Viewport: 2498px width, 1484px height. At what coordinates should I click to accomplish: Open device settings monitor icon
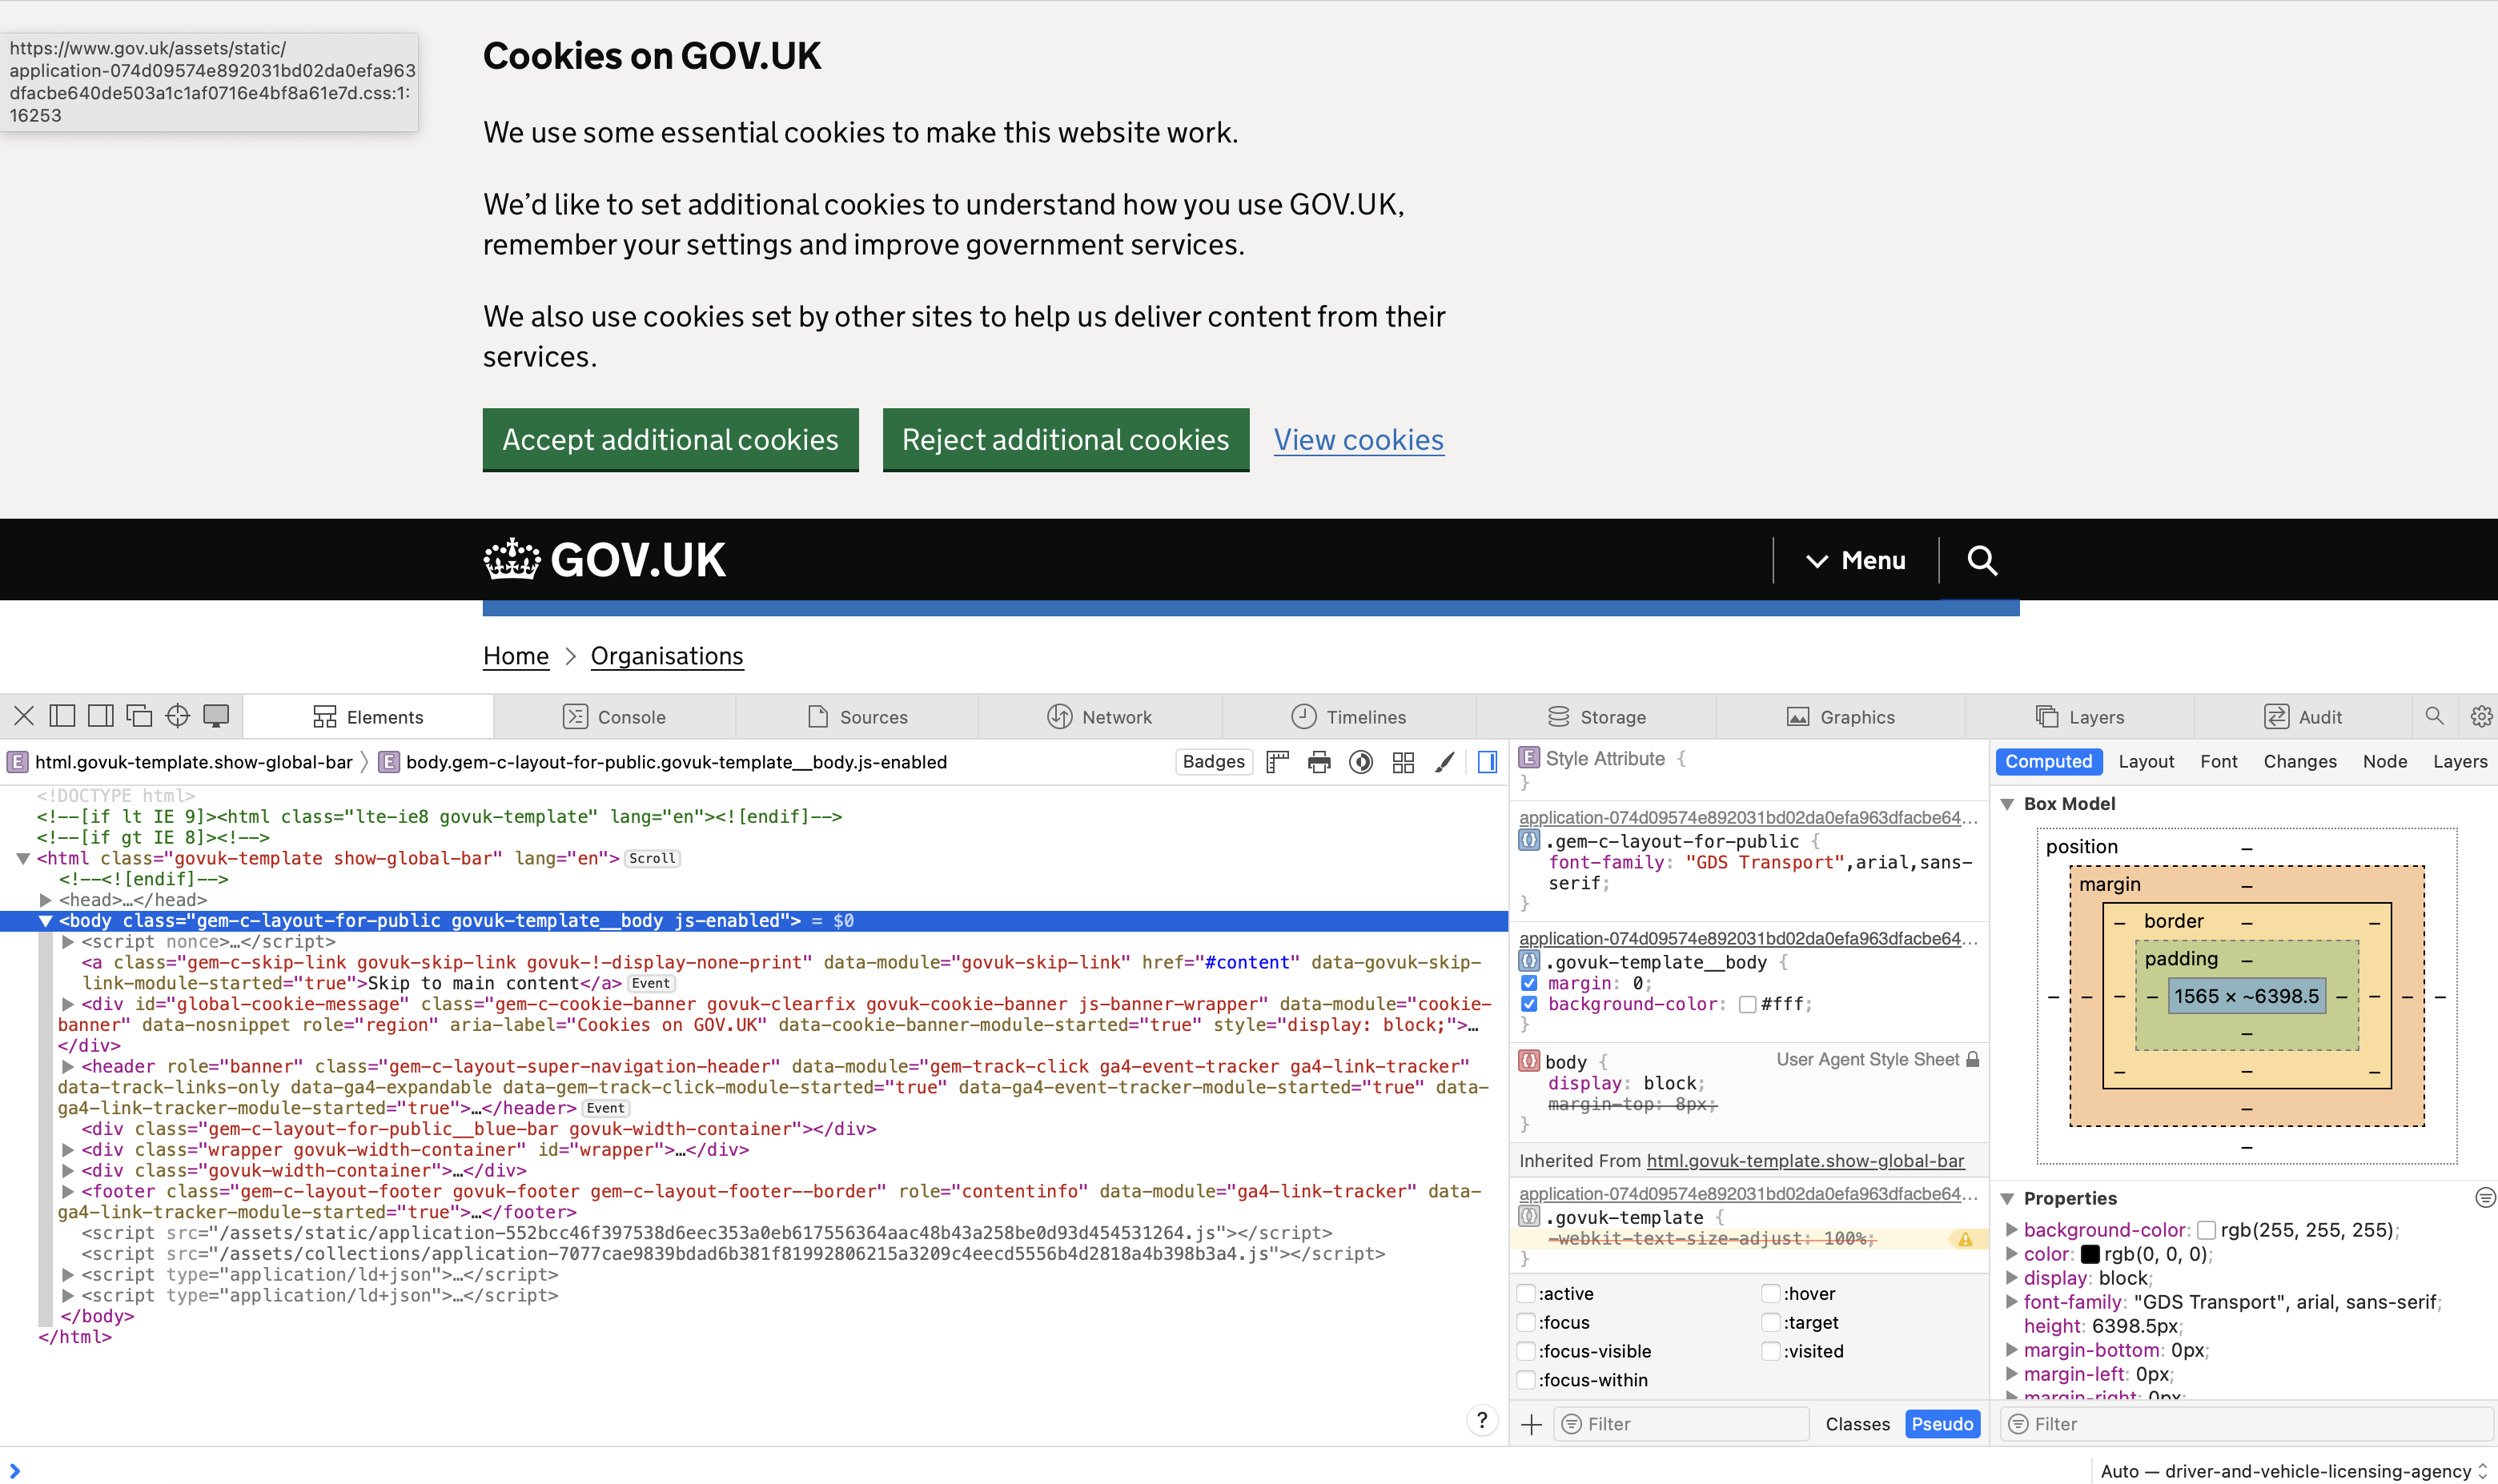tap(216, 716)
